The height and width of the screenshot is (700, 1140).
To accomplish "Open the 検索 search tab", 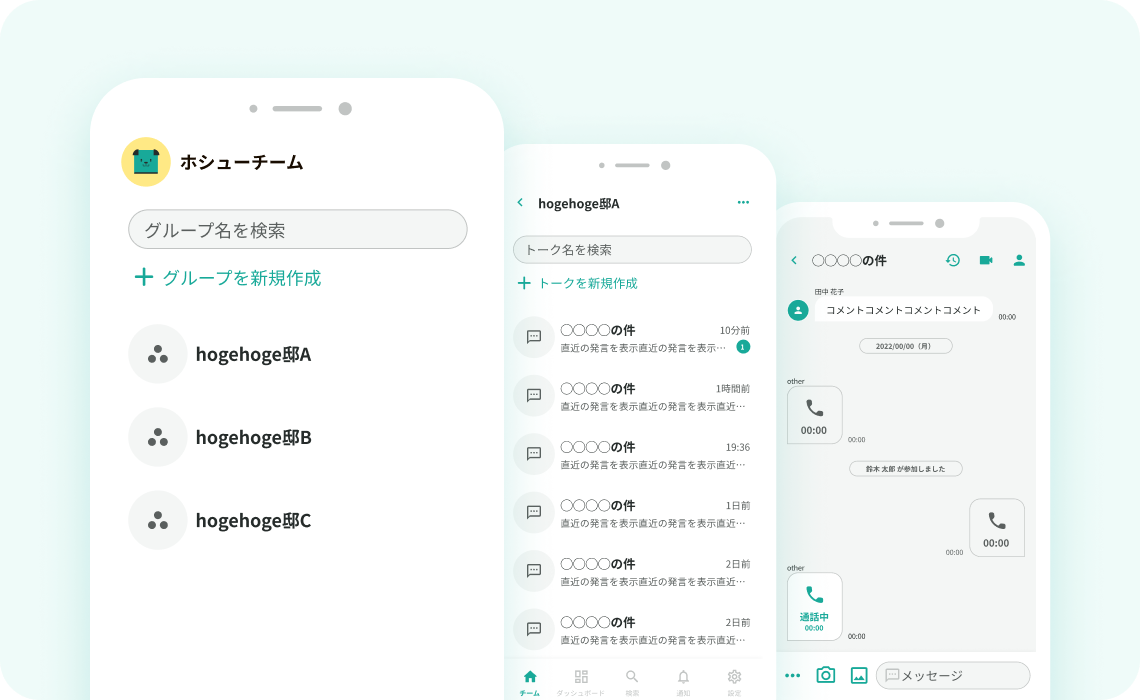I will 632,681.
